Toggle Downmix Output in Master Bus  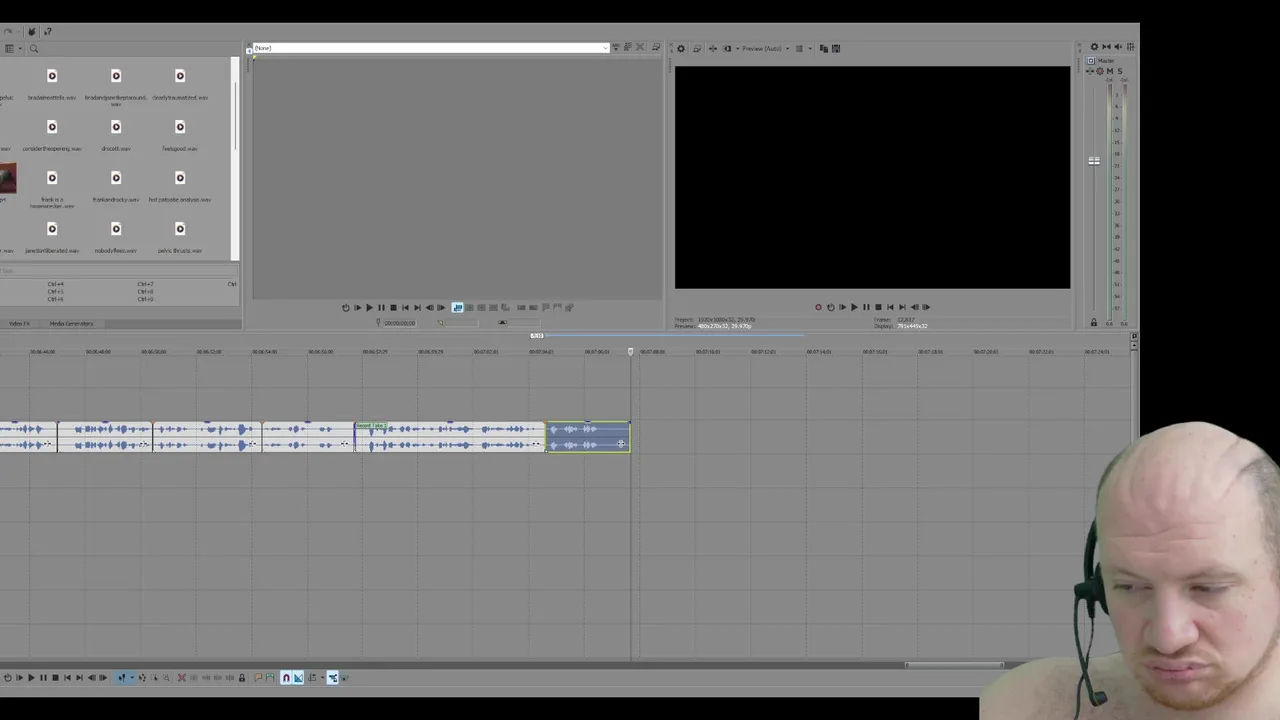coord(1106,47)
